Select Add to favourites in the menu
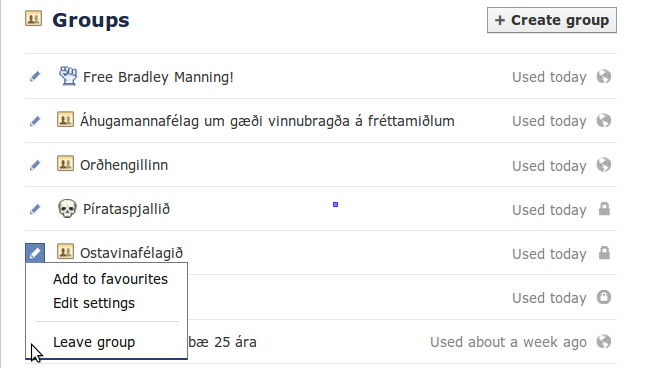665x368 pixels. coord(110,279)
